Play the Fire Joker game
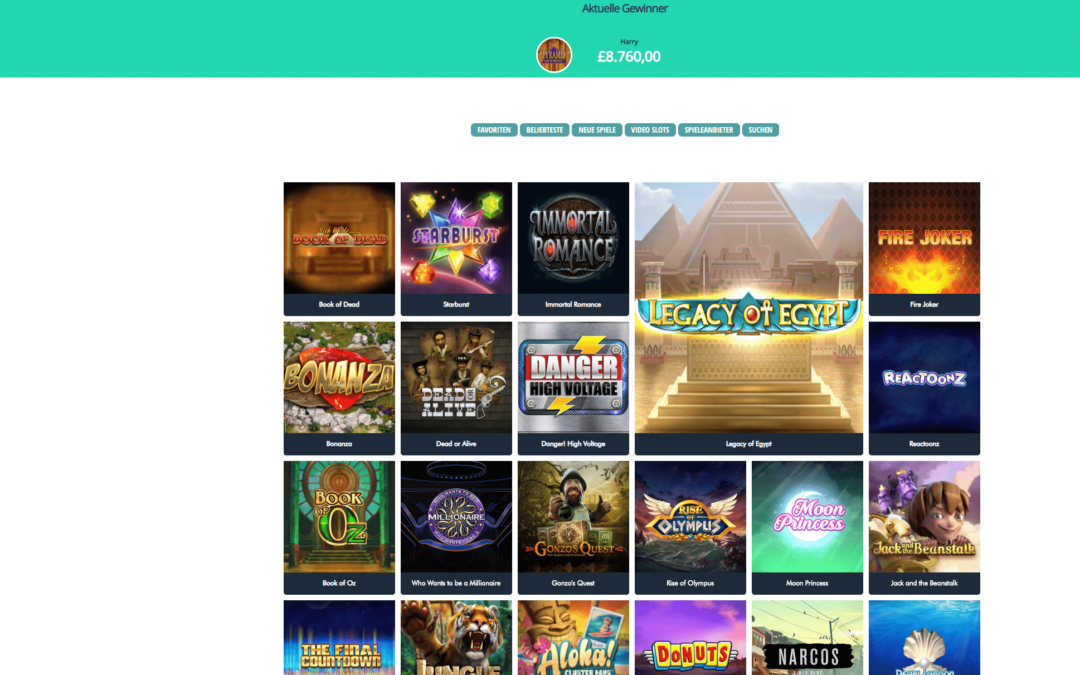Viewport: 1080px width, 675px height. 924,248
